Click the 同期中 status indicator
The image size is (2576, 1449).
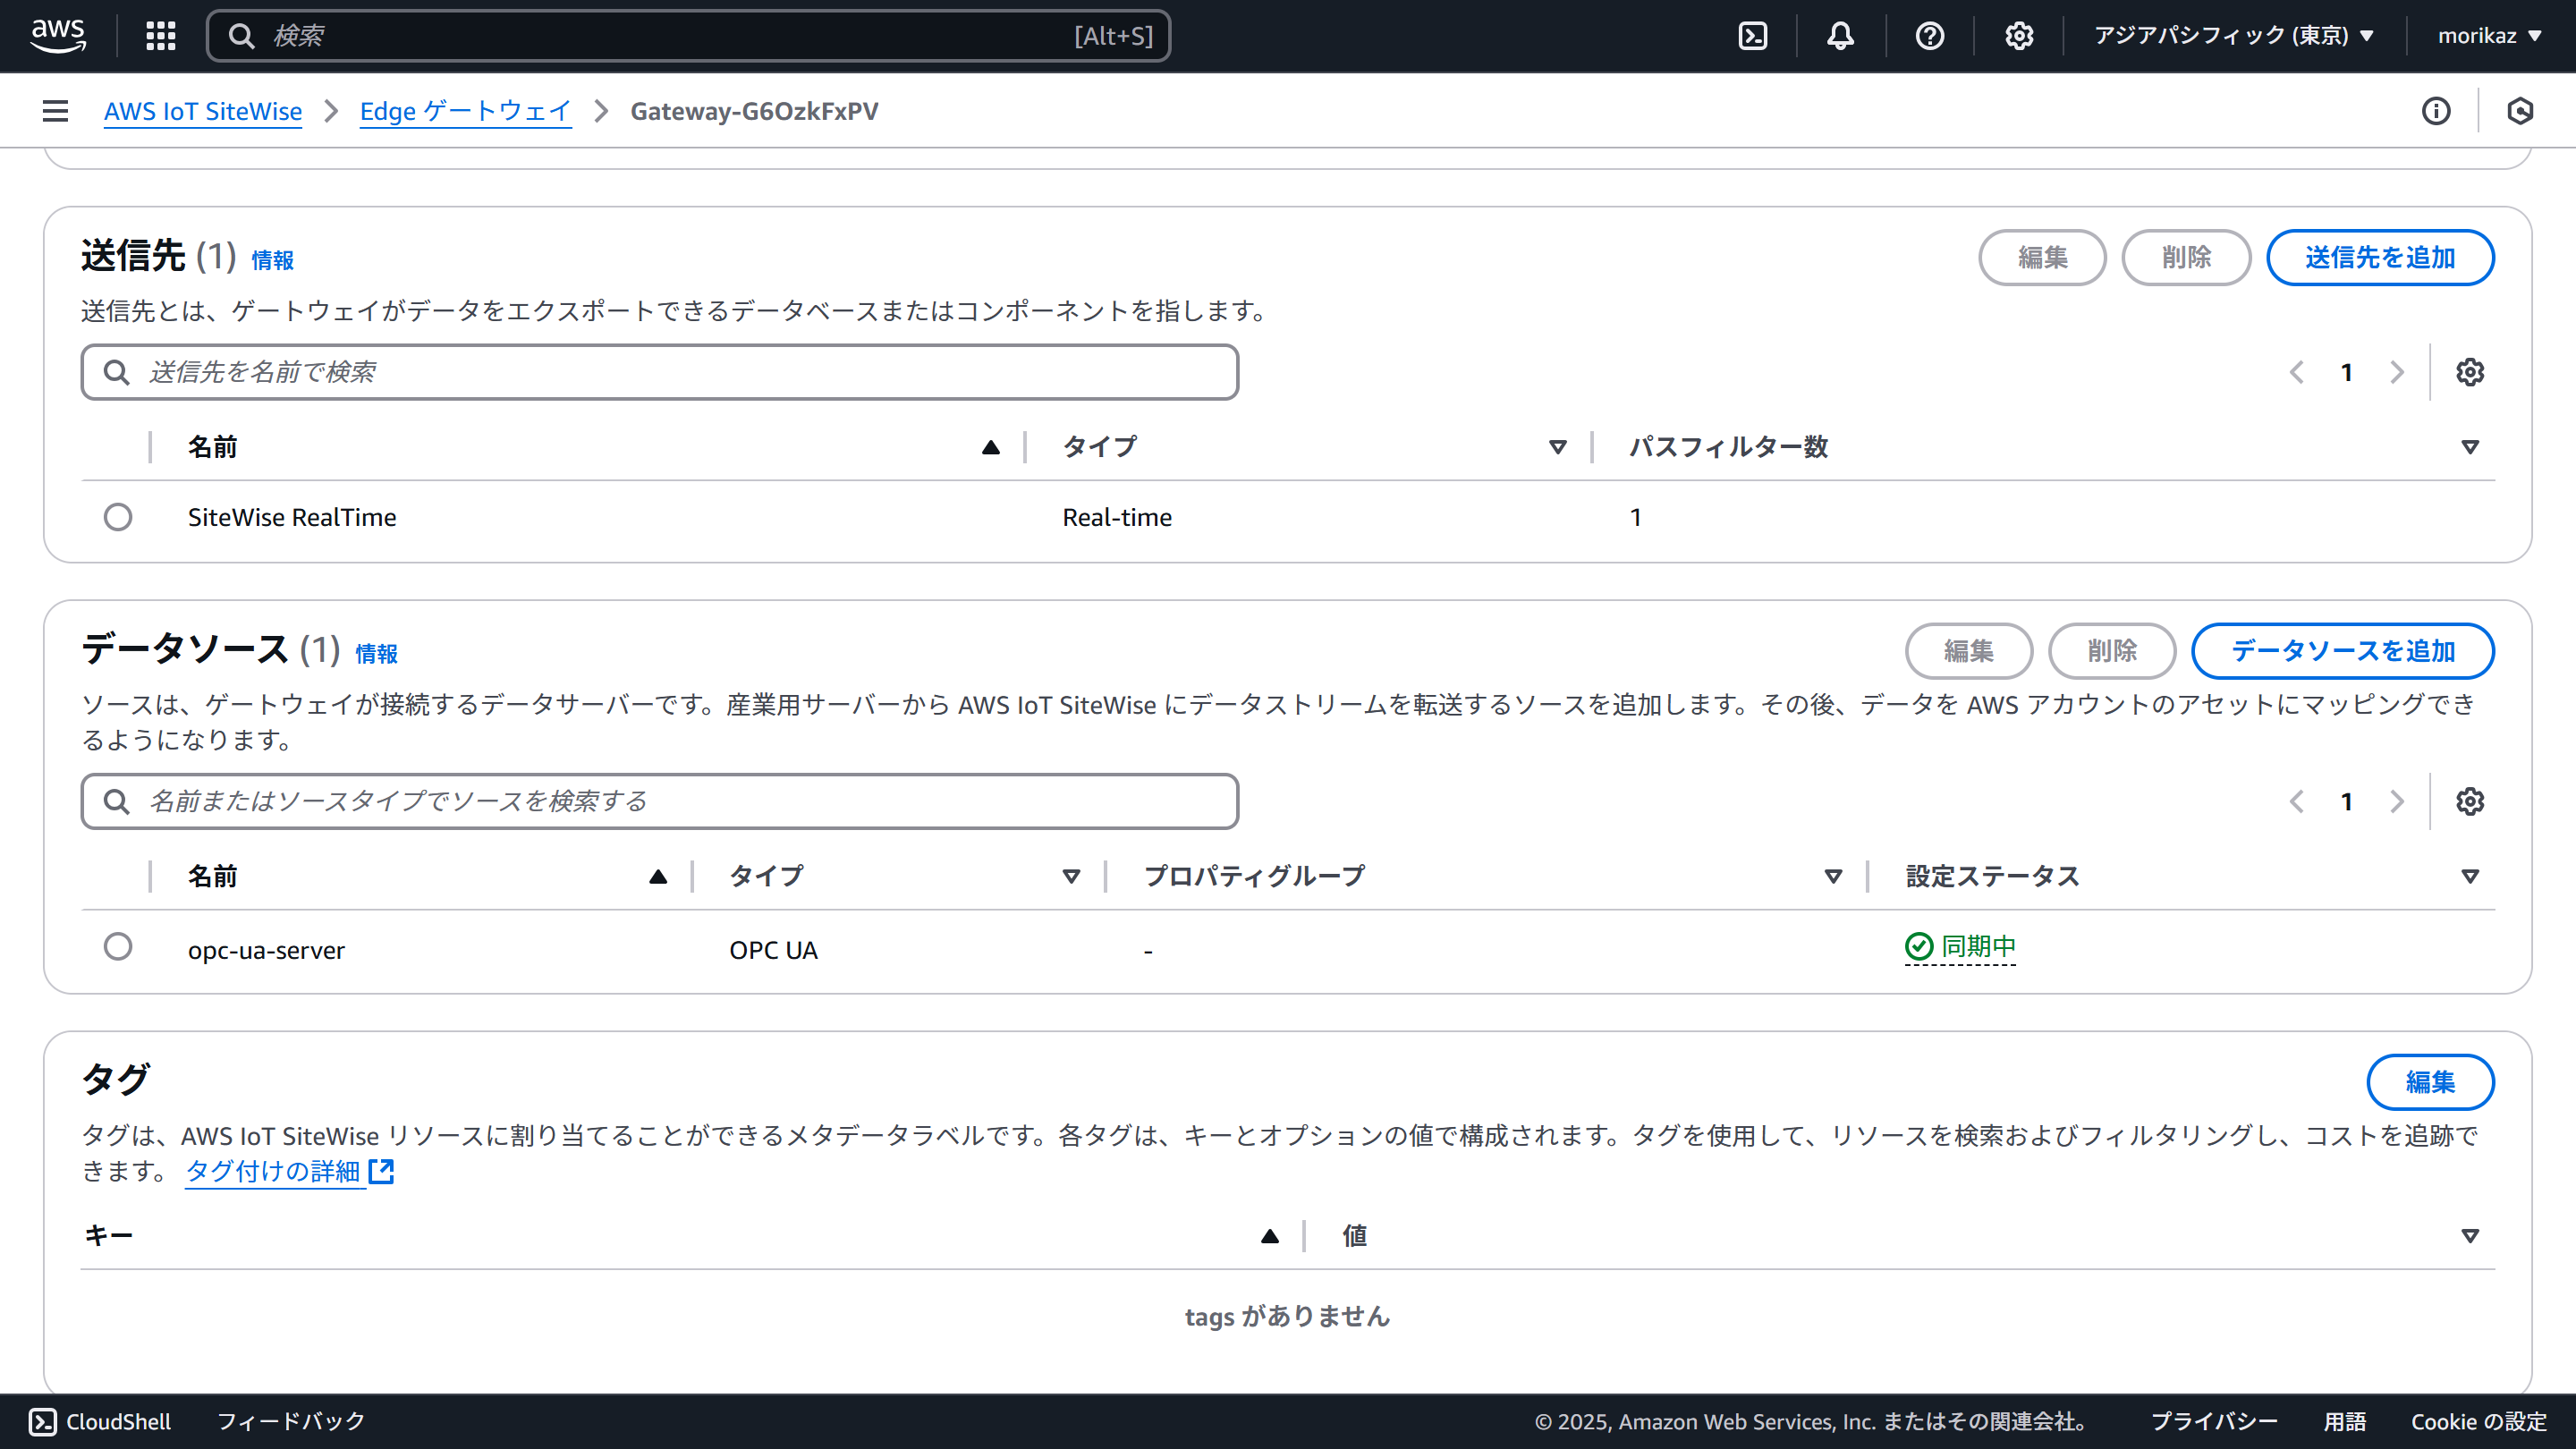[x=1960, y=946]
